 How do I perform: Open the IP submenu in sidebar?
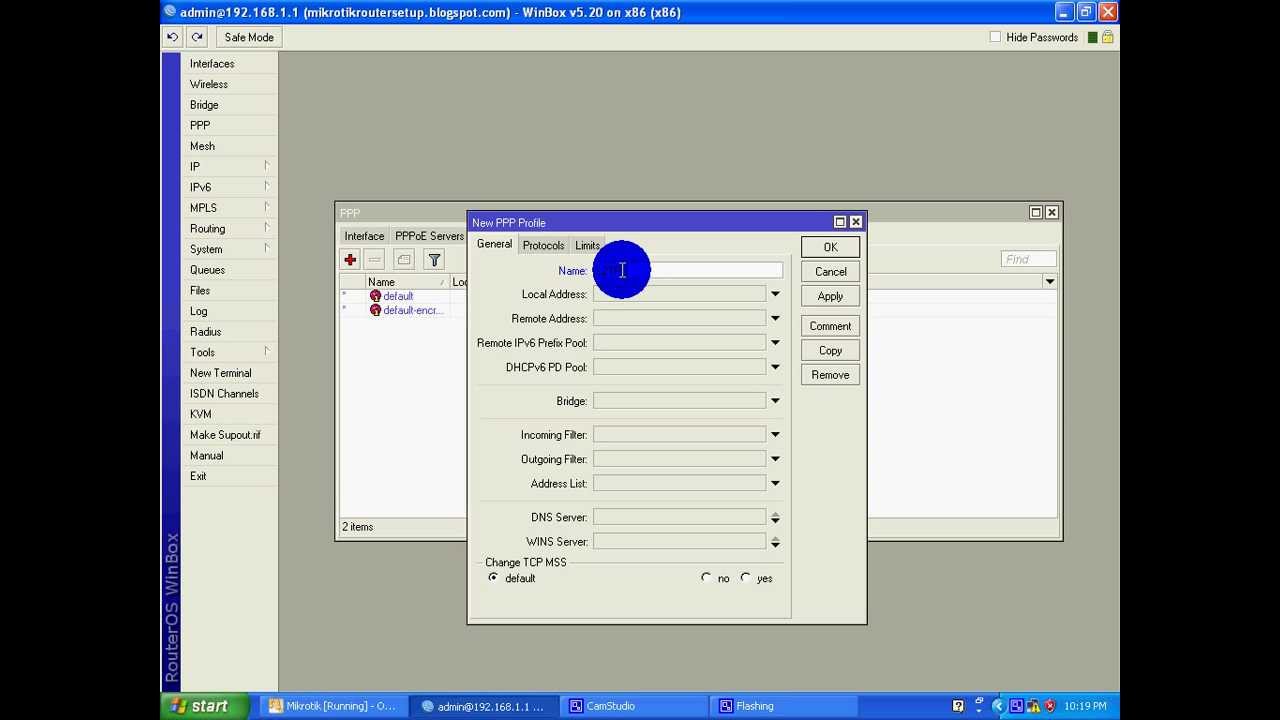(195, 167)
